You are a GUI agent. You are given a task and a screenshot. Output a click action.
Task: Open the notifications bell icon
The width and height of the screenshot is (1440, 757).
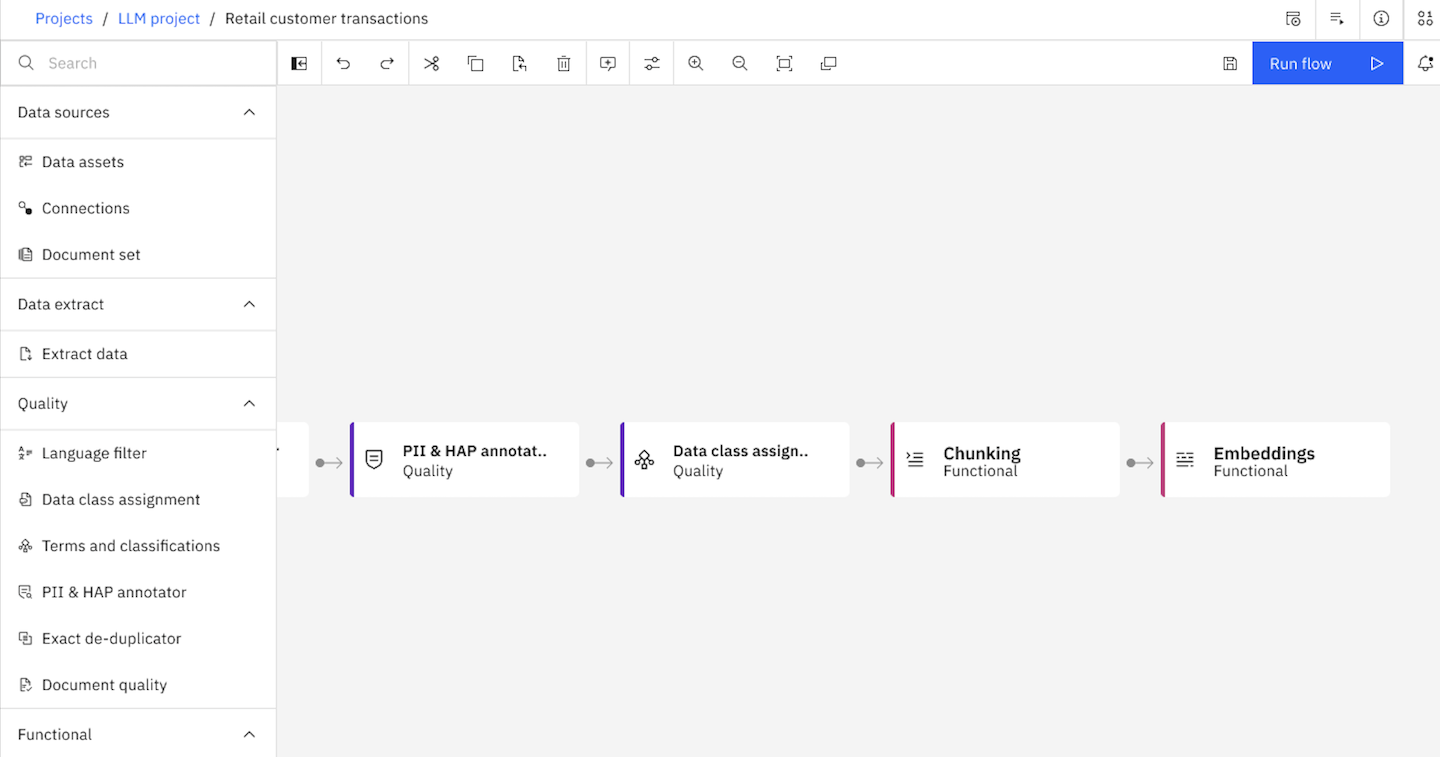tap(1425, 63)
